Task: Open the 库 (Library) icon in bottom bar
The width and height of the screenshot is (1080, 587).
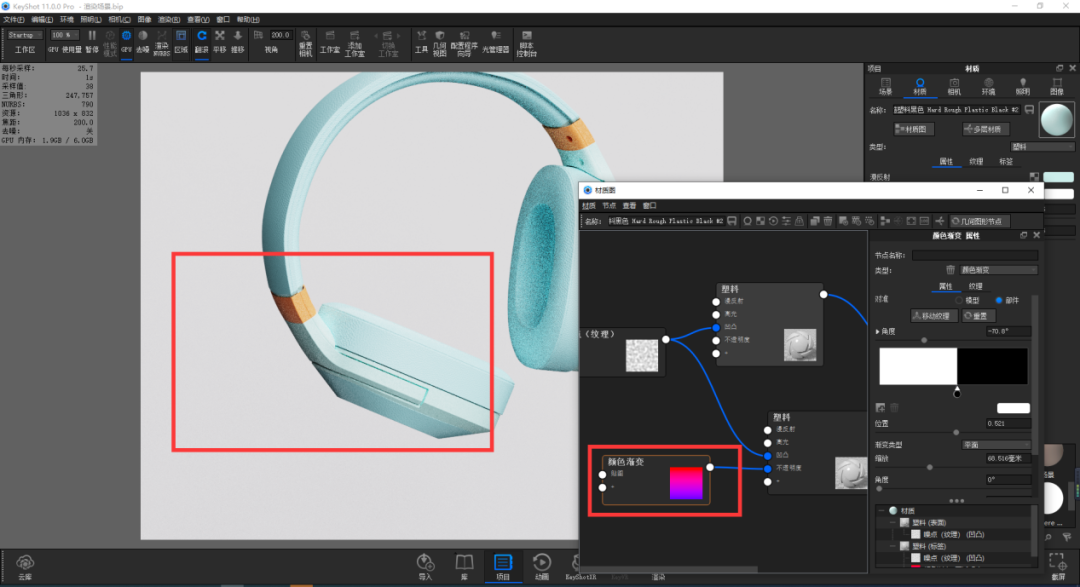Action: click(464, 563)
